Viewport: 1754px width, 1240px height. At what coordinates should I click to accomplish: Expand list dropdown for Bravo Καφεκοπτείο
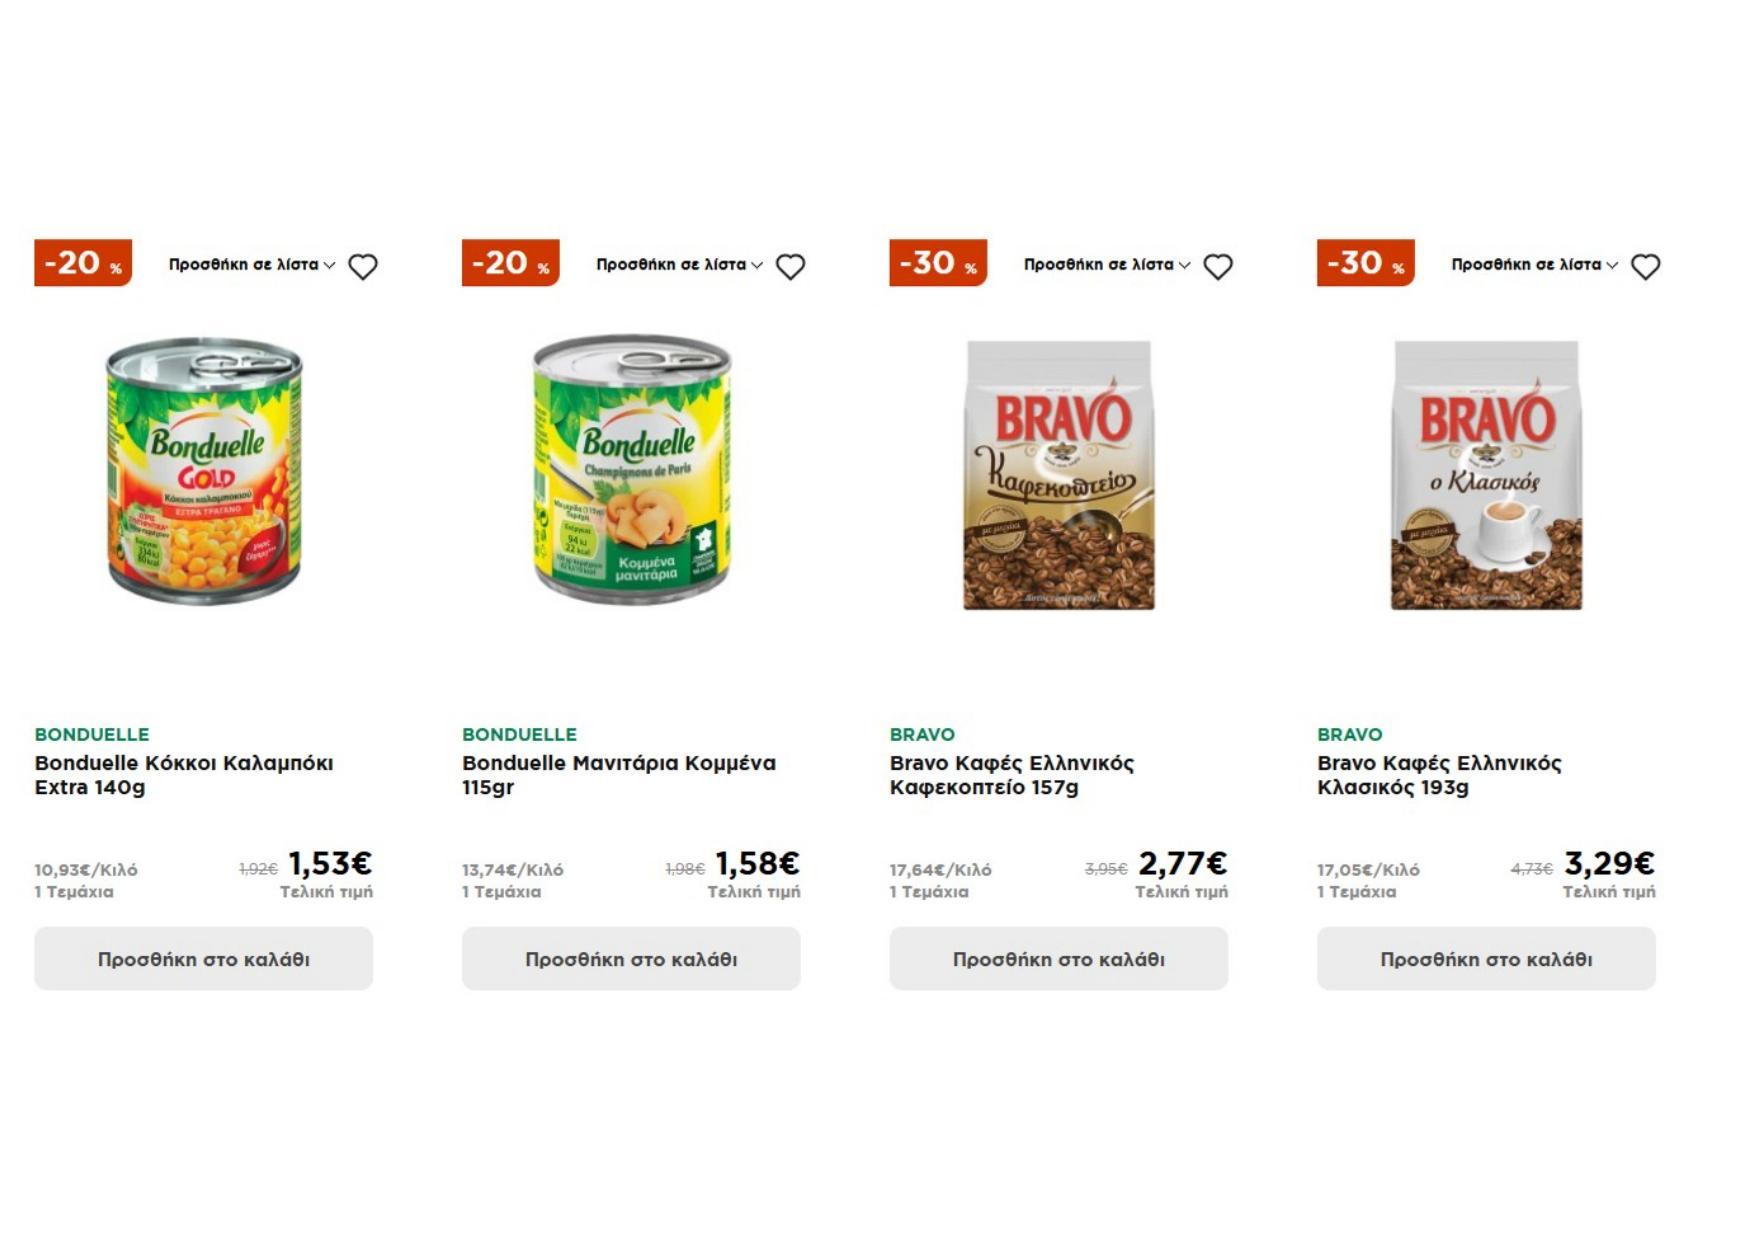1106,265
